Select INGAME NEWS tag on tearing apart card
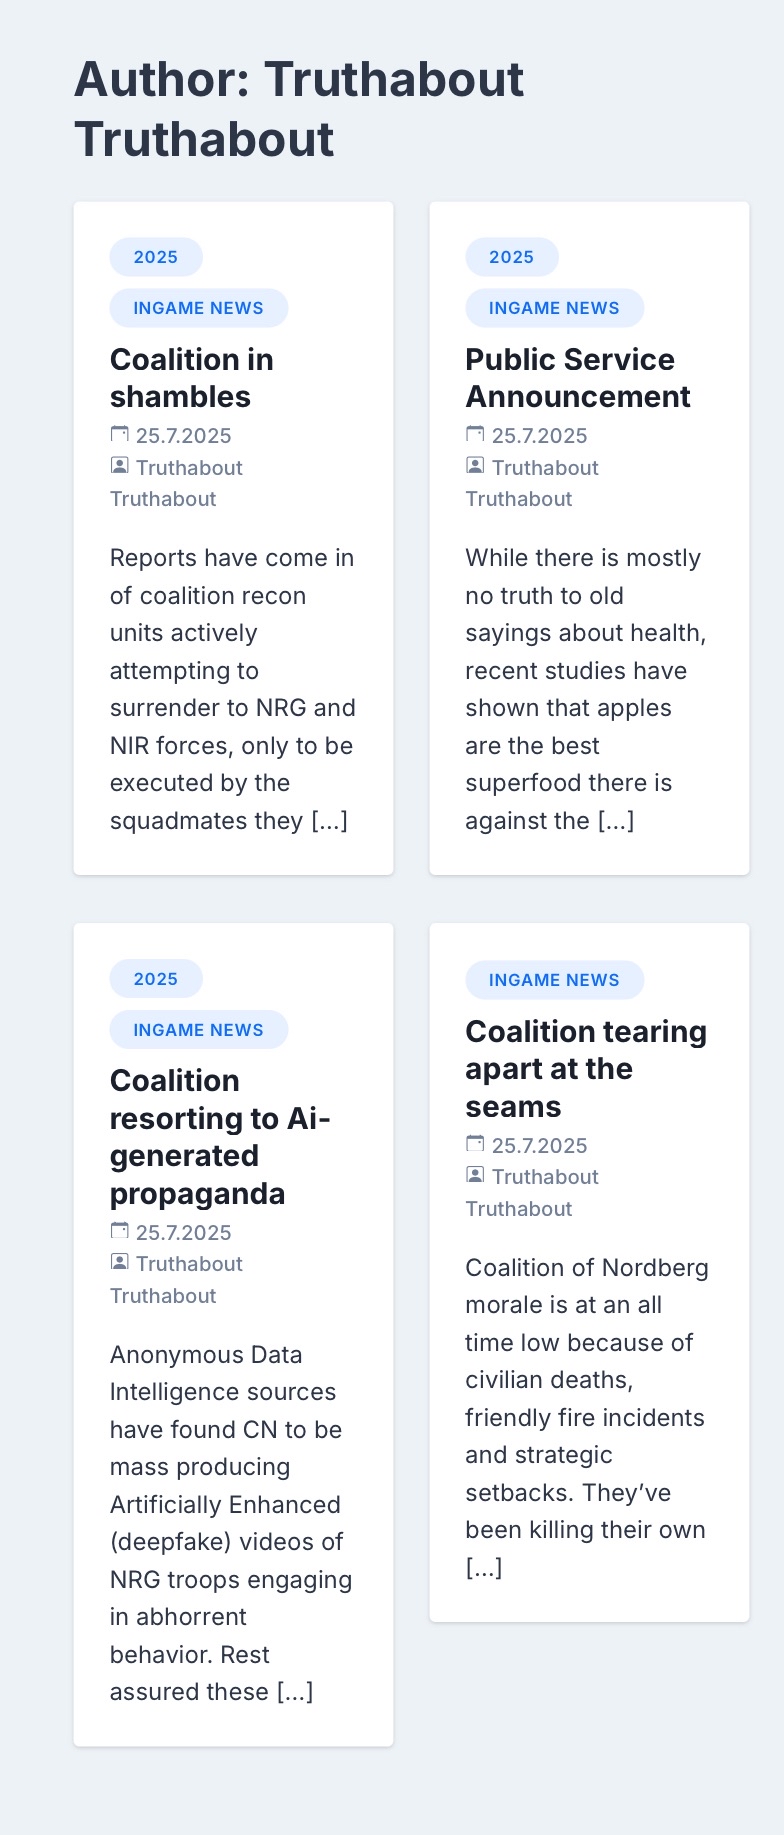The image size is (784, 1835). click(554, 980)
